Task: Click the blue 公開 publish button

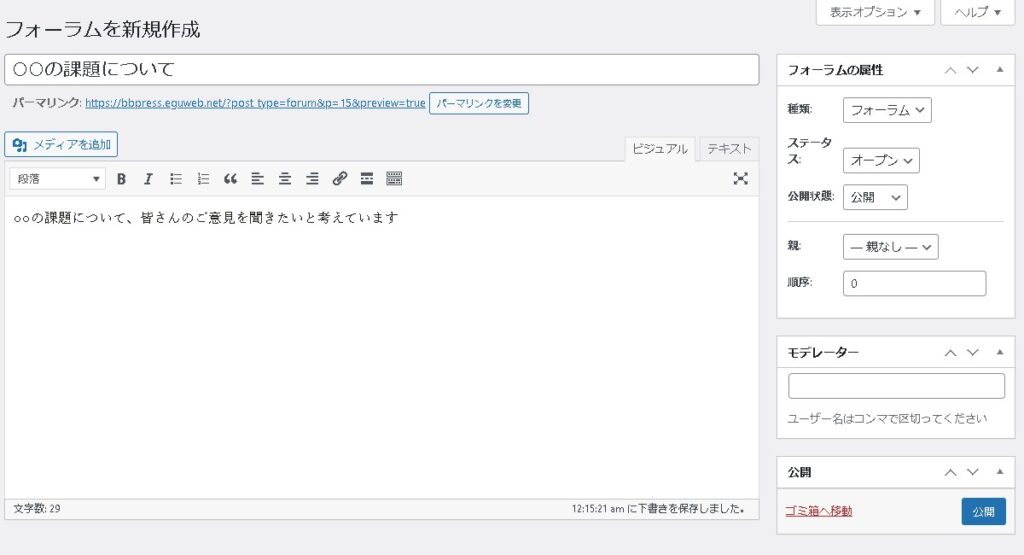Action: (983, 511)
